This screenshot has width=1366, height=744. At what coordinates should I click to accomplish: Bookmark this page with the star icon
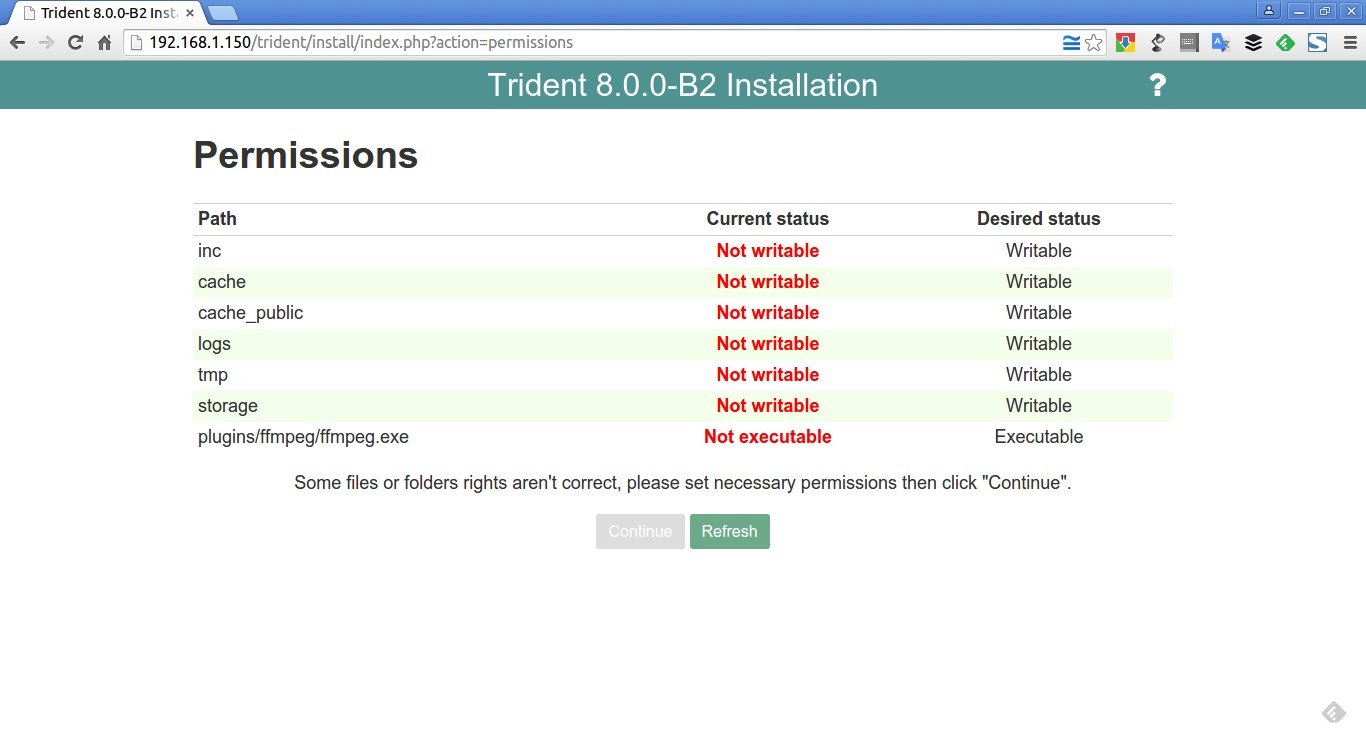point(1094,43)
